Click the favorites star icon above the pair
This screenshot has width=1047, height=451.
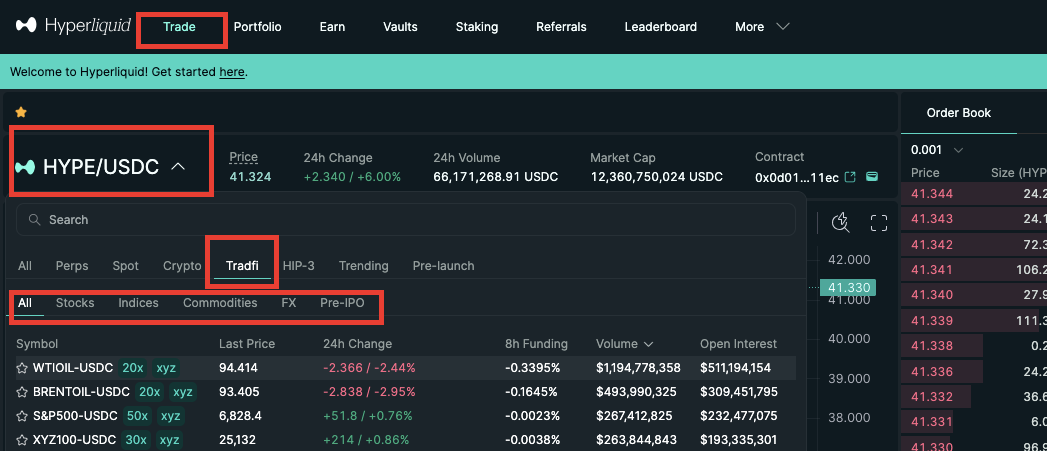(x=21, y=112)
